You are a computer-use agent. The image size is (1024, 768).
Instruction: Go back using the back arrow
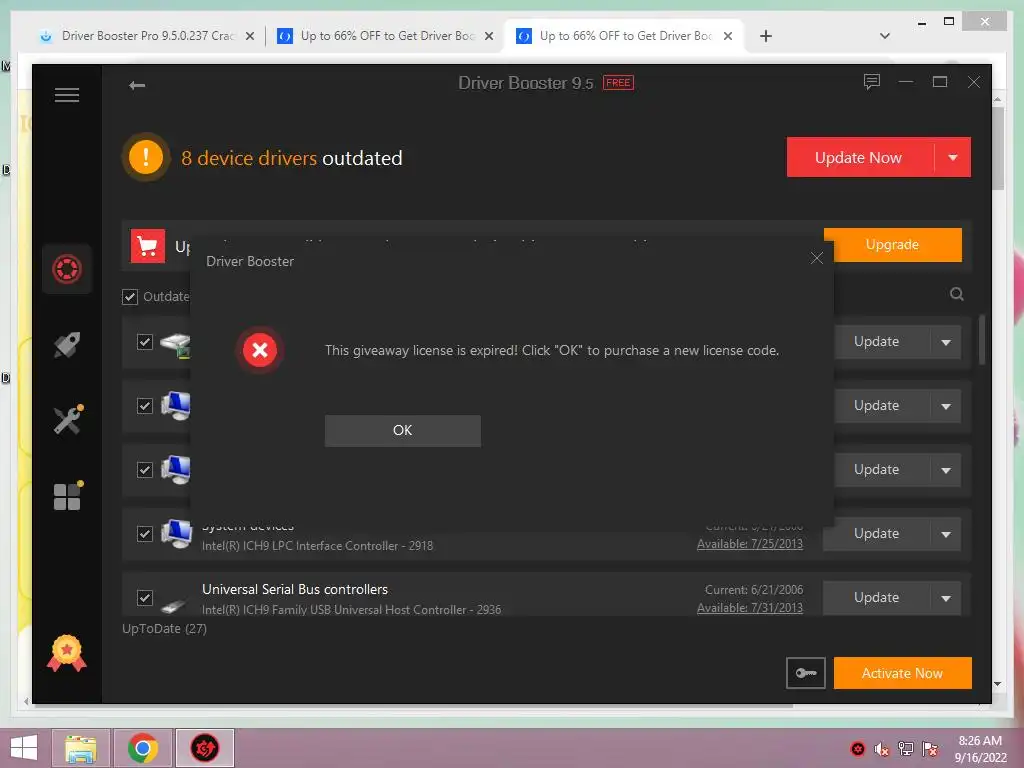[x=137, y=86]
